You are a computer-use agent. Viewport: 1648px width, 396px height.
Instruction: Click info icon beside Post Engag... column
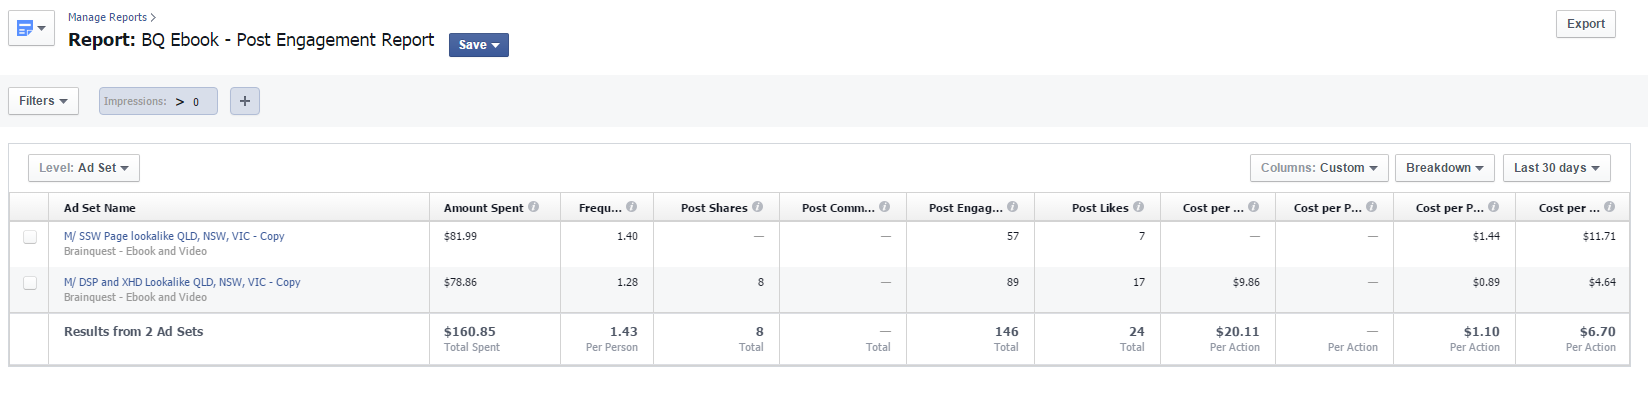tap(1012, 207)
